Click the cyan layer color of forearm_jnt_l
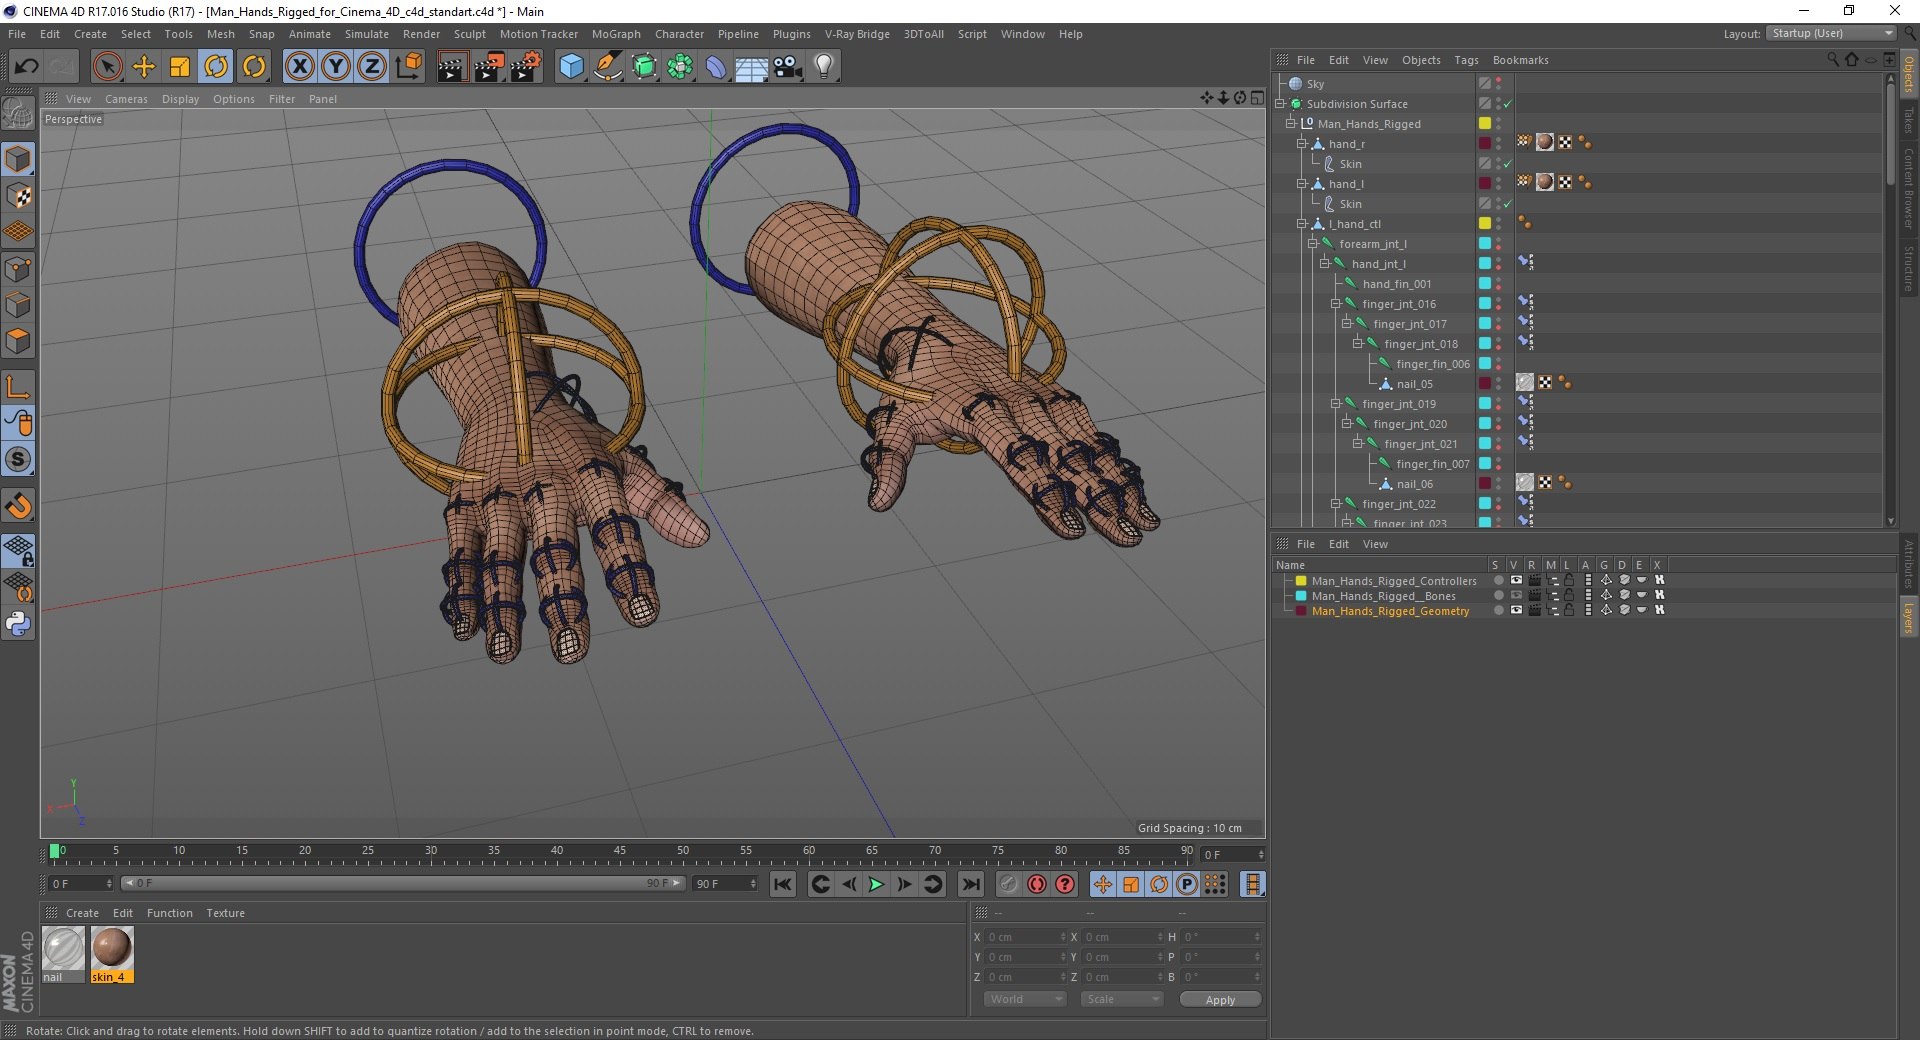Viewport: 1920px width, 1040px height. pyautogui.click(x=1485, y=244)
